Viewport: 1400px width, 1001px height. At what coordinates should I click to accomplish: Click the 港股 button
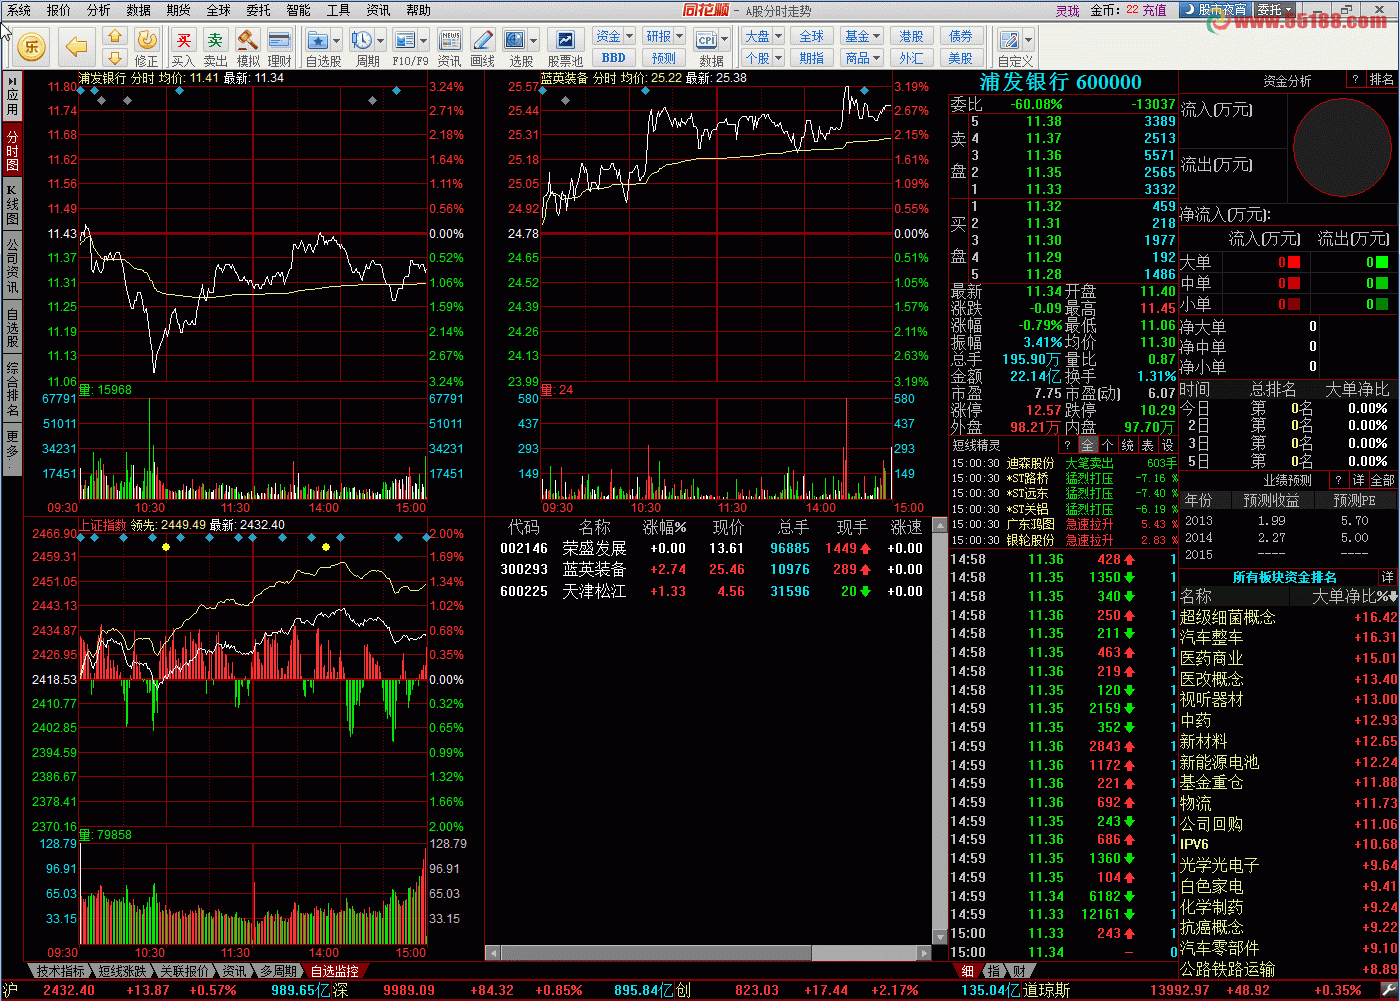[x=911, y=36]
